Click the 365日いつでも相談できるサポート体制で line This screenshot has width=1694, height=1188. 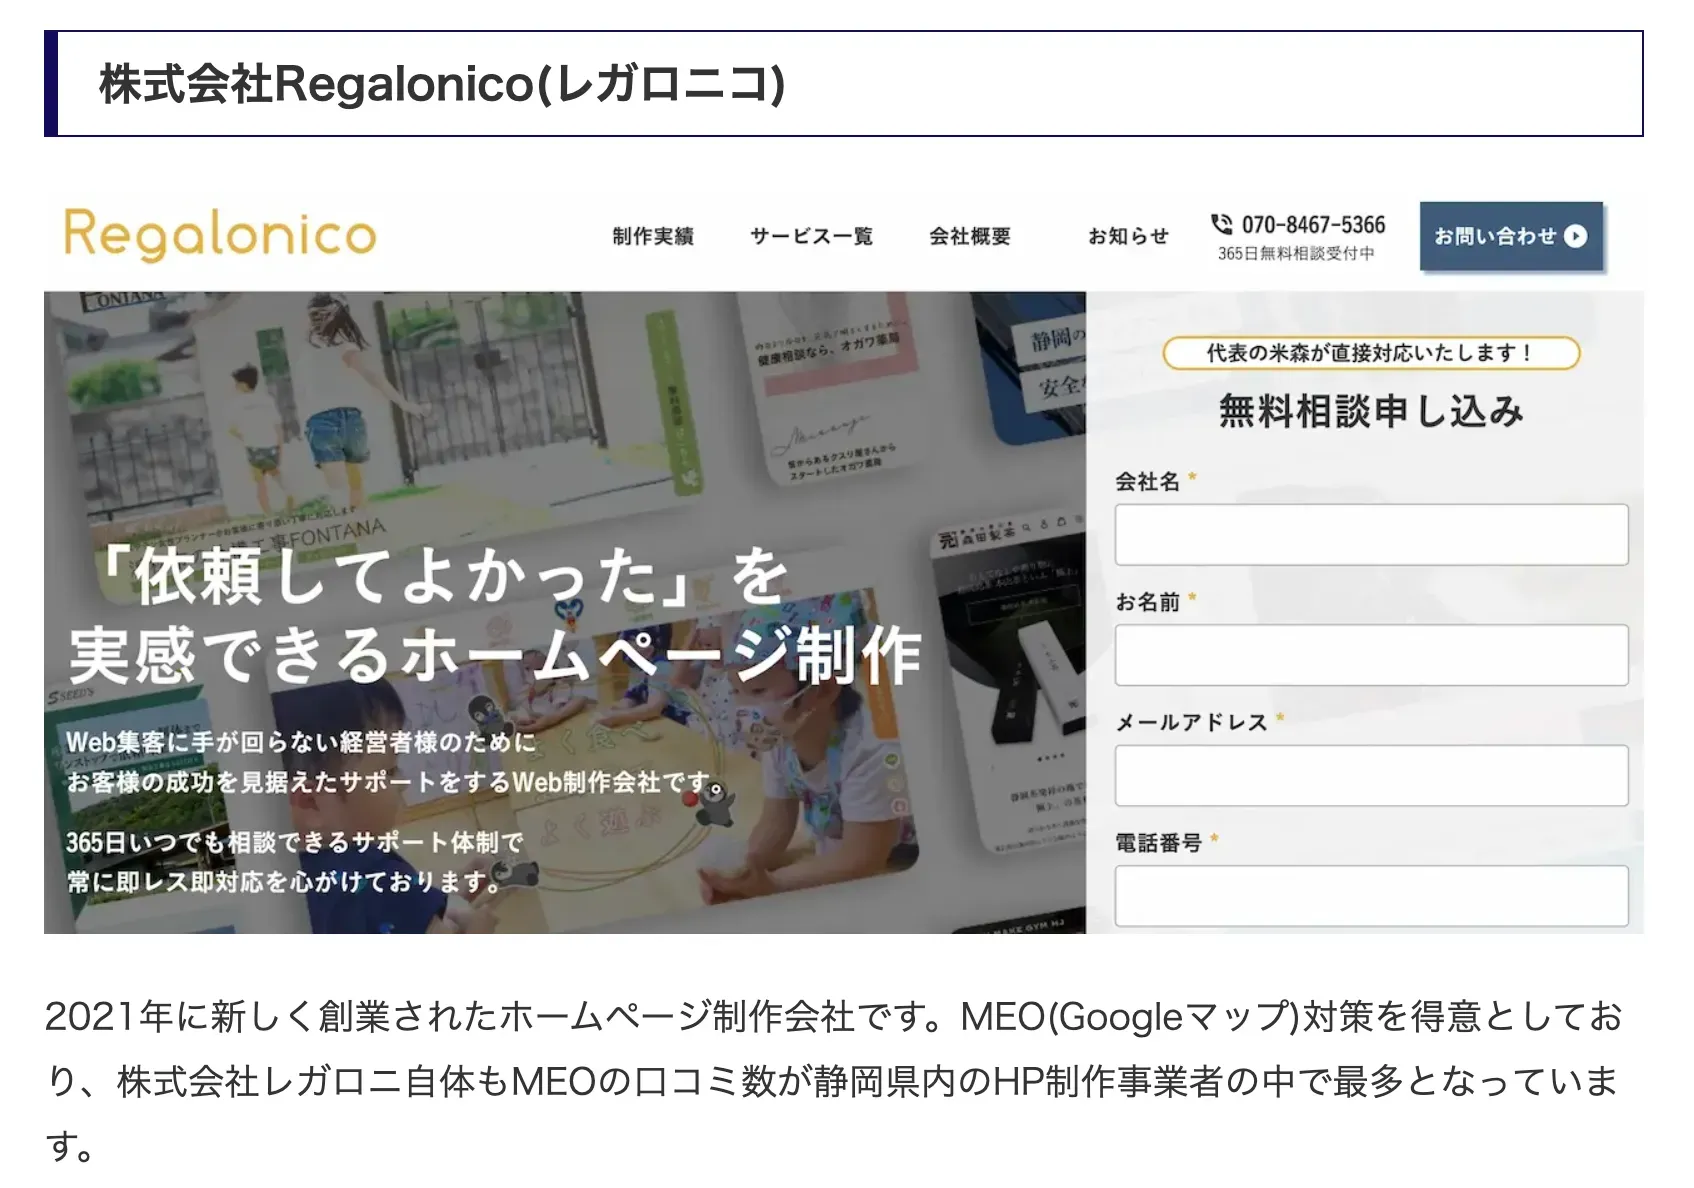click(x=295, y=842)
